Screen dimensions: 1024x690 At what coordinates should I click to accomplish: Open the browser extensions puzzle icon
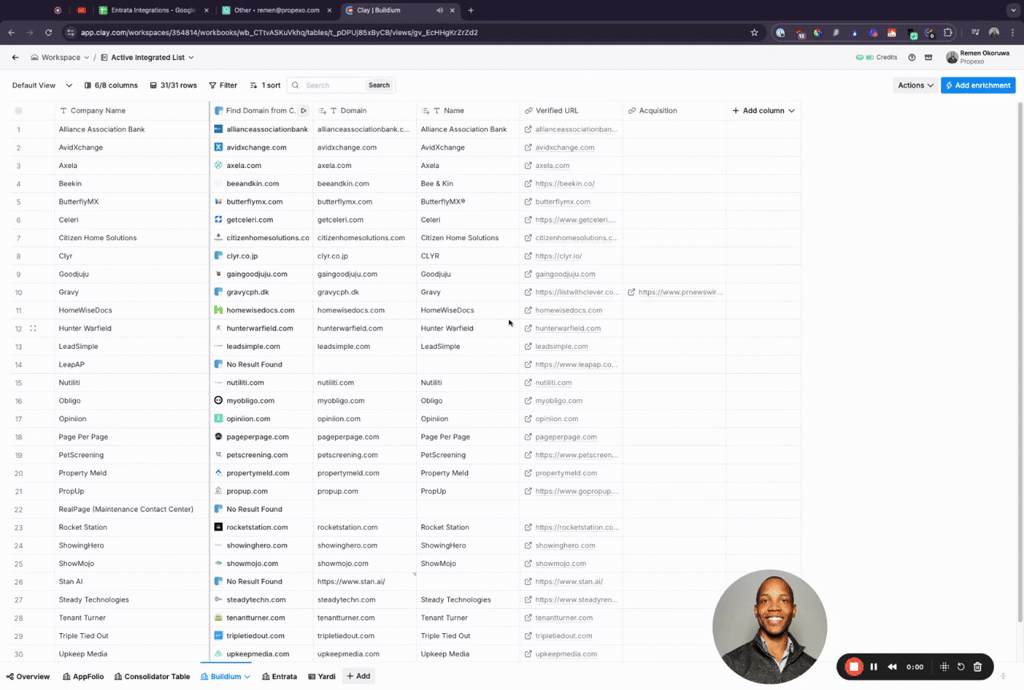point(948,32)
